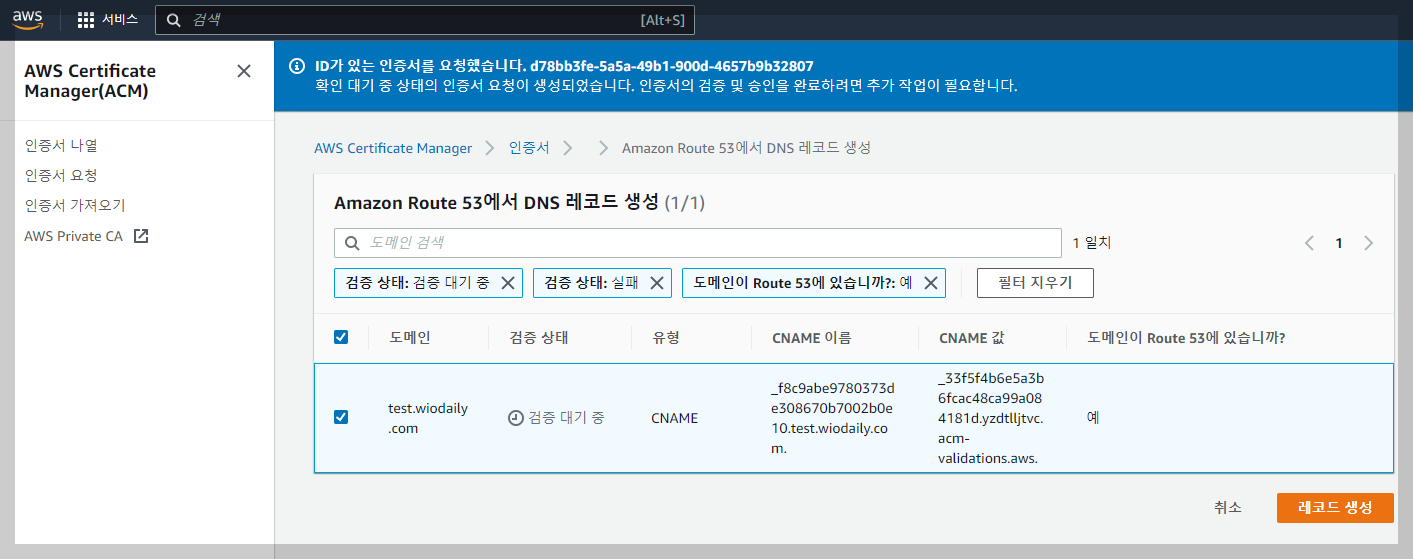Click the _33f5f4b6e5a3b CNAME value cell
The height and width of the screenshot is (559, 1413).
tap(991, 418)
